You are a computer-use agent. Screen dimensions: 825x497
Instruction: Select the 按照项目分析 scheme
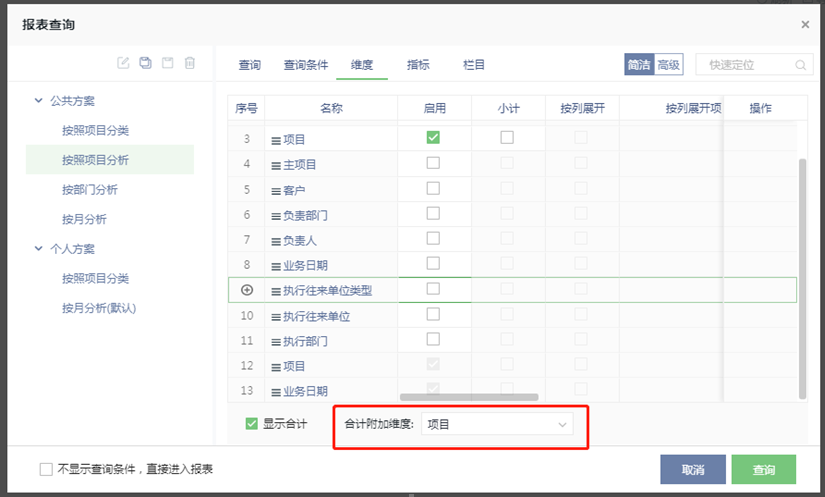[95, 160]
